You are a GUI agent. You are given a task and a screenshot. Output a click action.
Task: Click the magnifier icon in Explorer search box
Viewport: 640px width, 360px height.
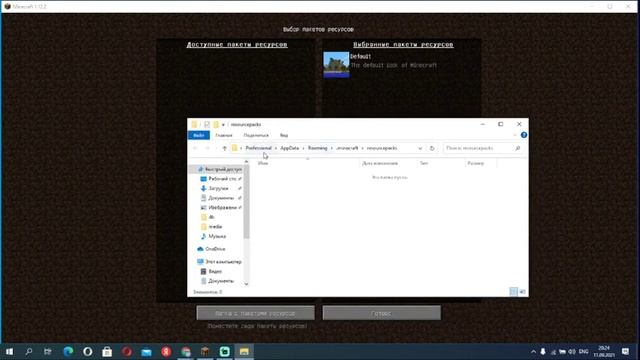pyautogui.click(x=518, y=148)
